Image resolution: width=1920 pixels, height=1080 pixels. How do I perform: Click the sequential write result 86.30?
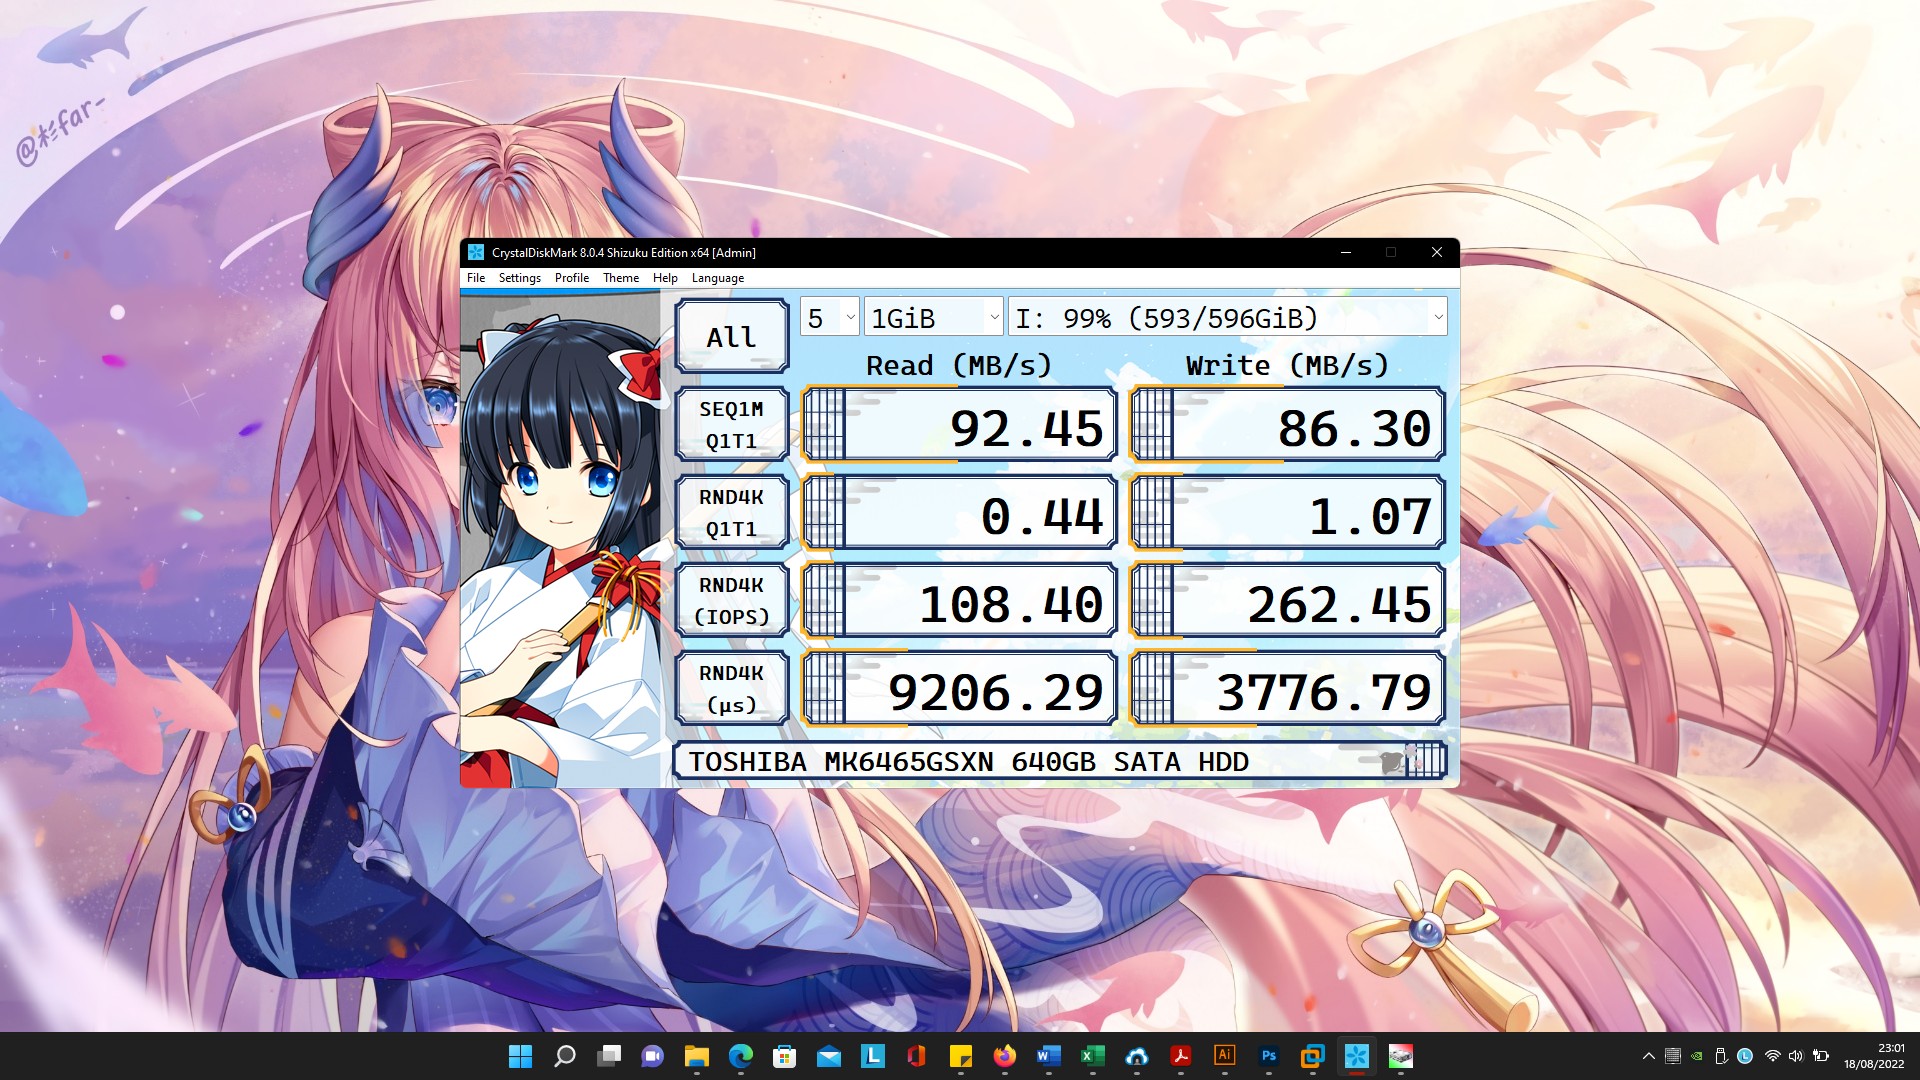pyautogui.click(x=1288, y=426)
